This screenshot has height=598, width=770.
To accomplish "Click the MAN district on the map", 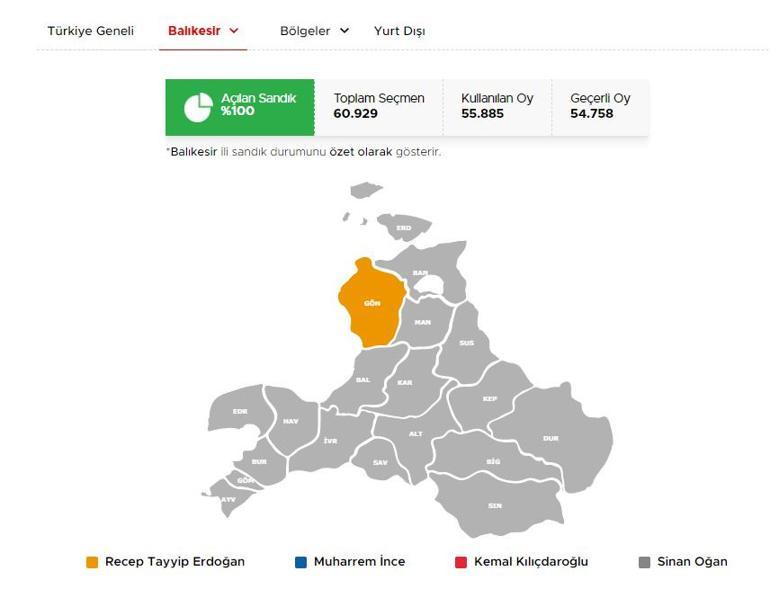I will [422, 322].
